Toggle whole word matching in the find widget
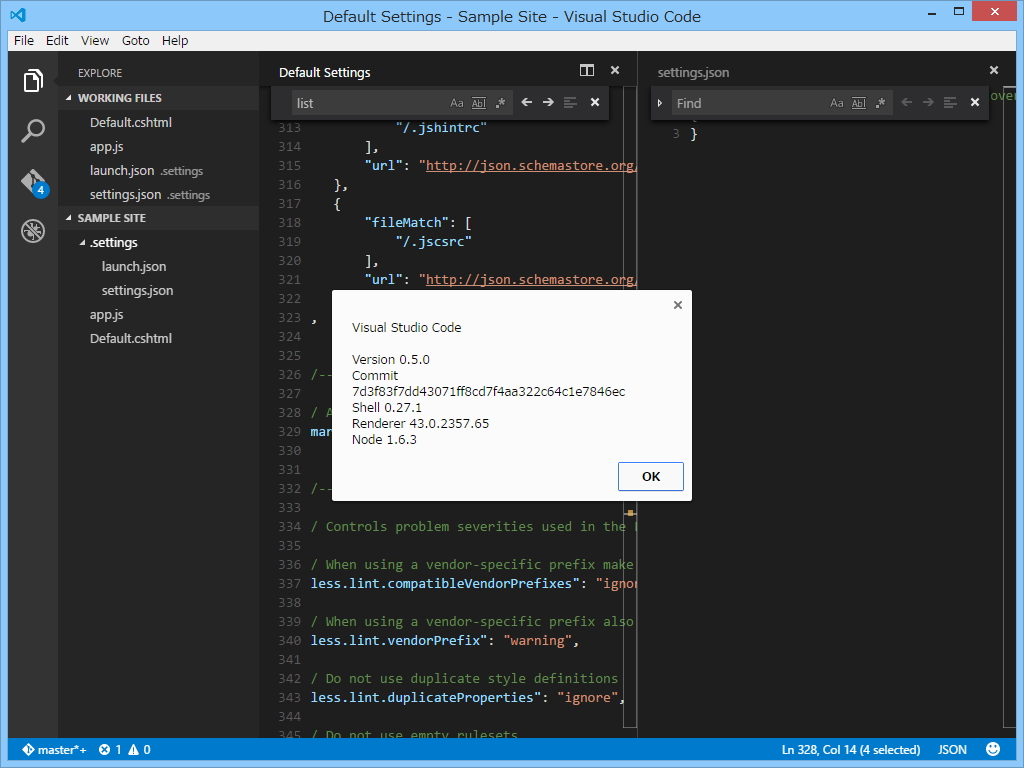Screen dimensions: 1024x768 477,102
